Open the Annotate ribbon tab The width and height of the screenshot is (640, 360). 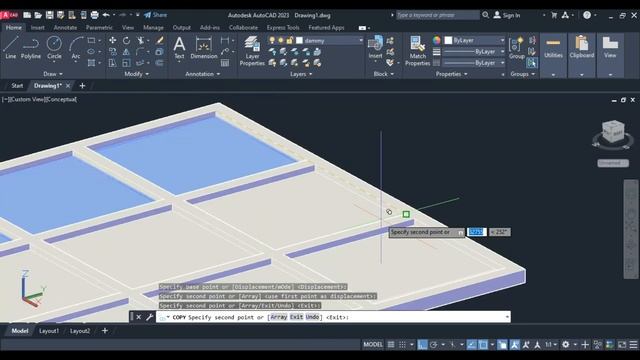point(65,27)
